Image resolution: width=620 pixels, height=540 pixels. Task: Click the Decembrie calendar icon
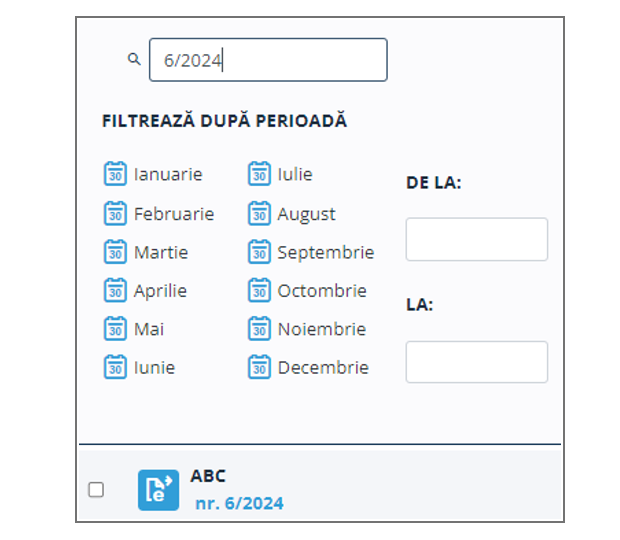click(259, 367)
